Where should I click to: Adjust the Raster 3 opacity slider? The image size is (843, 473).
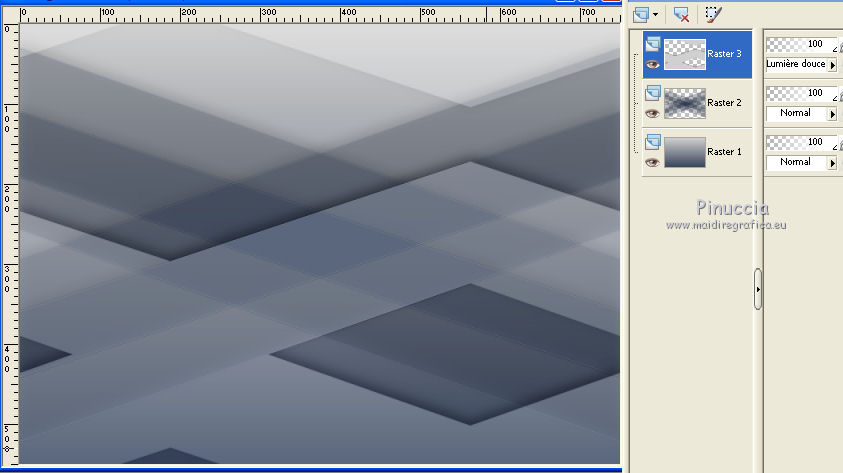802,44
